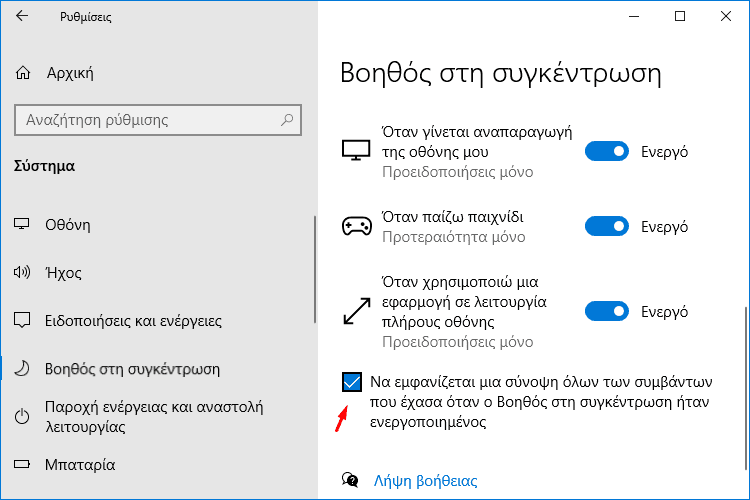Open the Λήψη βοήθειας link
This screenshot has height=500, width=750.
click(x=425, y=480)
